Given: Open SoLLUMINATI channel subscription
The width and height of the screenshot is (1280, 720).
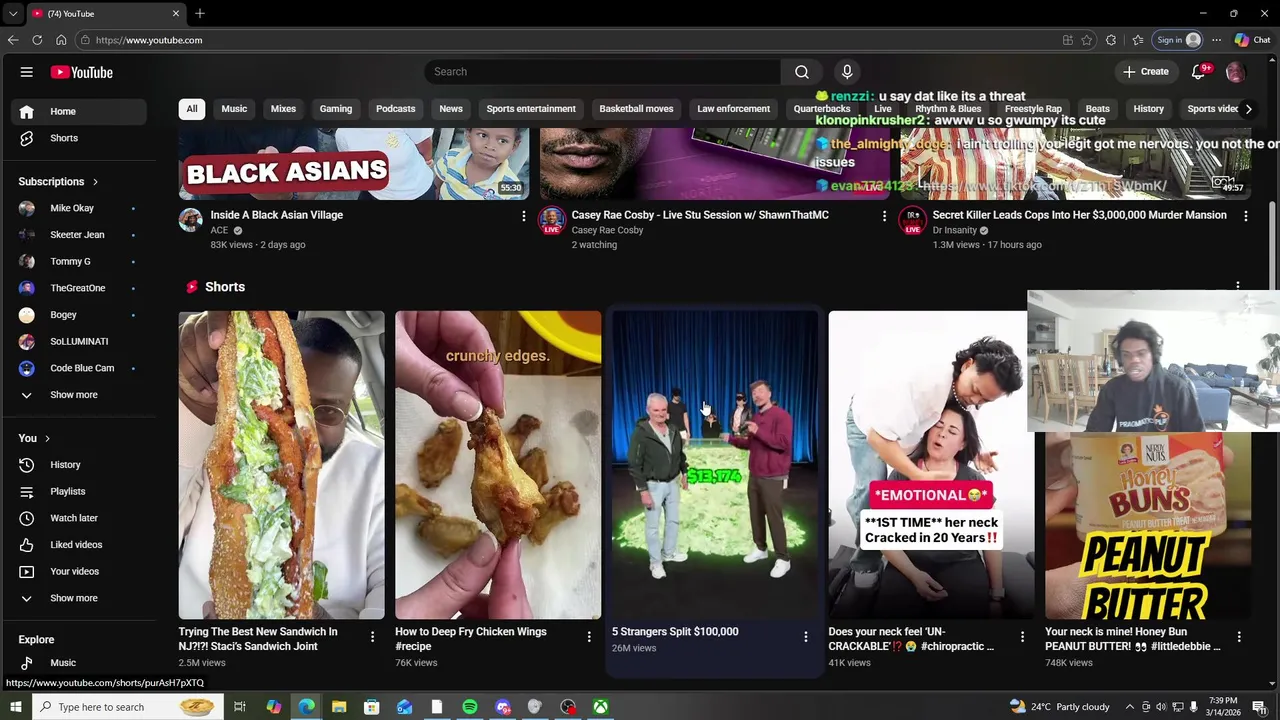Looking at the screenshot, I should (77, 341).
